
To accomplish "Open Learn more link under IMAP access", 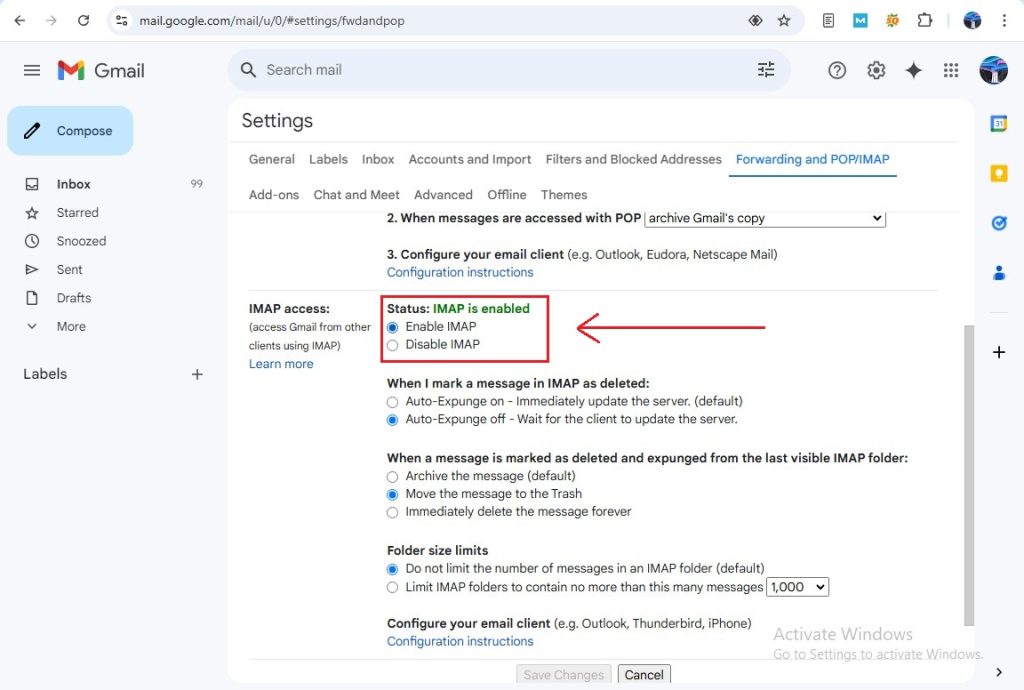I will pyautogui.click(x=281, y=364).
